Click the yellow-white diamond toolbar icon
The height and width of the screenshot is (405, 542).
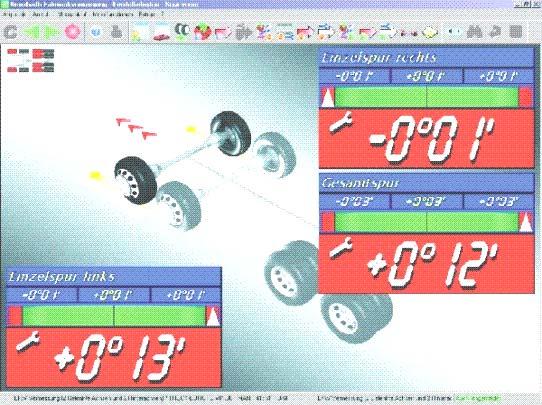pos(430,33)
